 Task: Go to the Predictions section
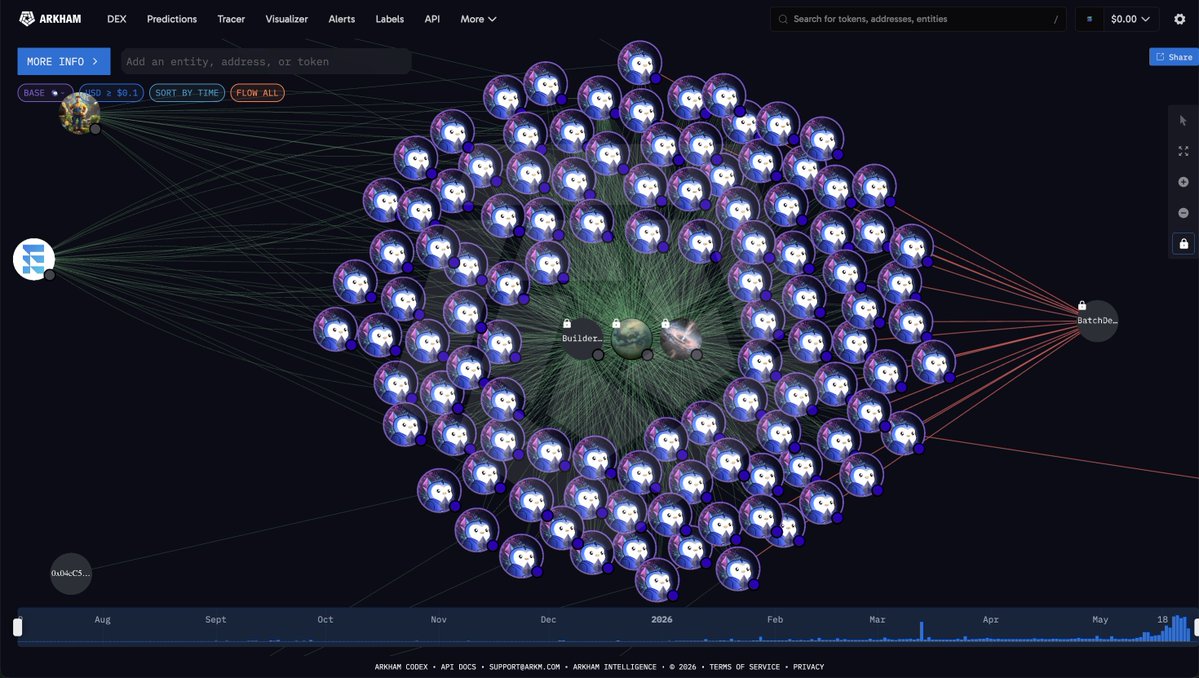(x=172, y=19)
